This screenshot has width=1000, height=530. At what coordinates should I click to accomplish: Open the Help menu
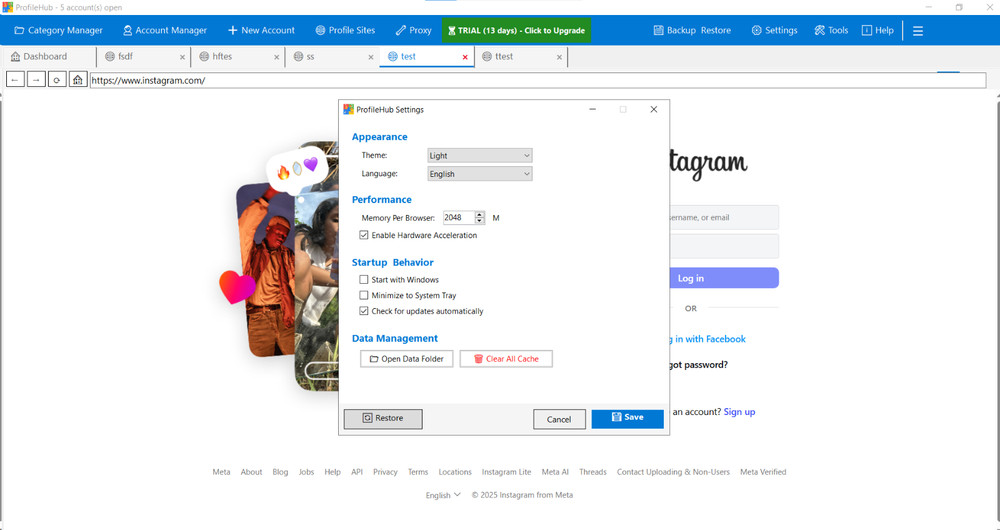(878, 30)
